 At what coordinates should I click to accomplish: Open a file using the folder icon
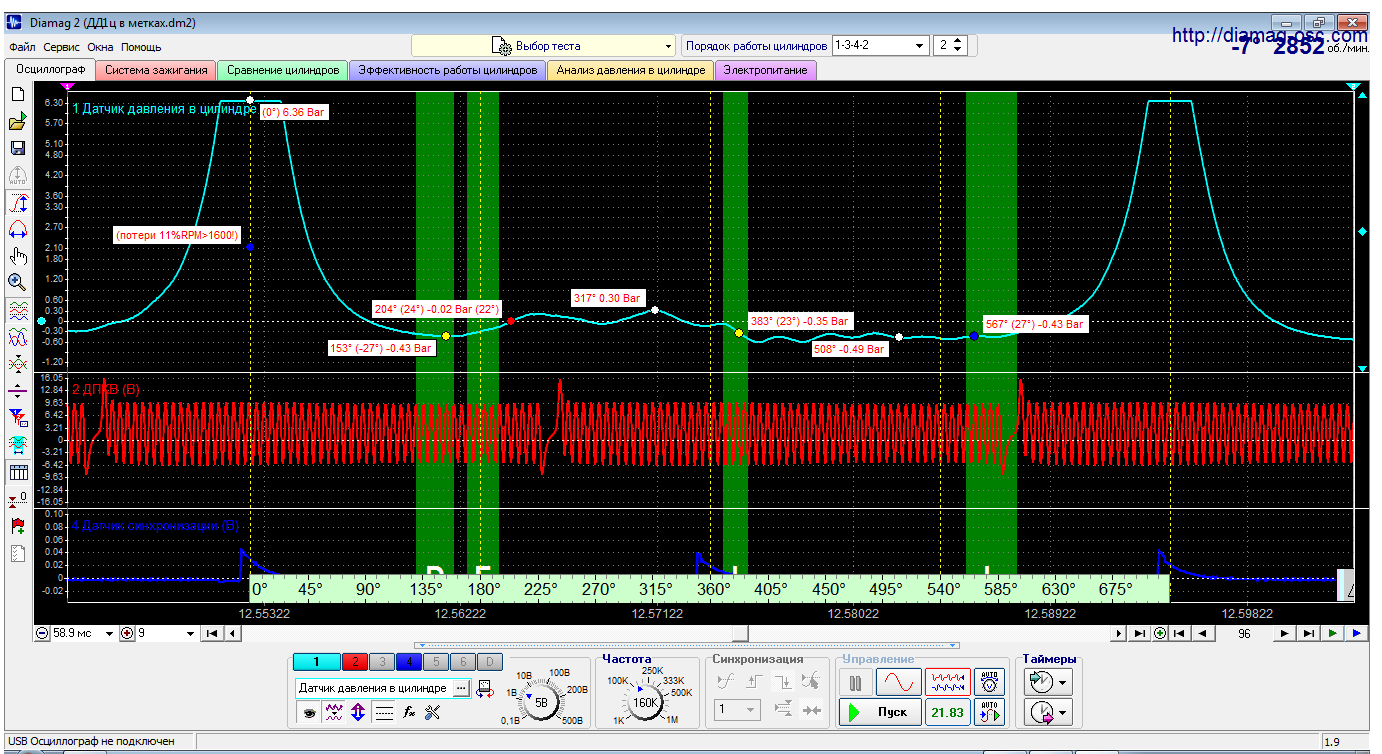(x=17, y=122)
